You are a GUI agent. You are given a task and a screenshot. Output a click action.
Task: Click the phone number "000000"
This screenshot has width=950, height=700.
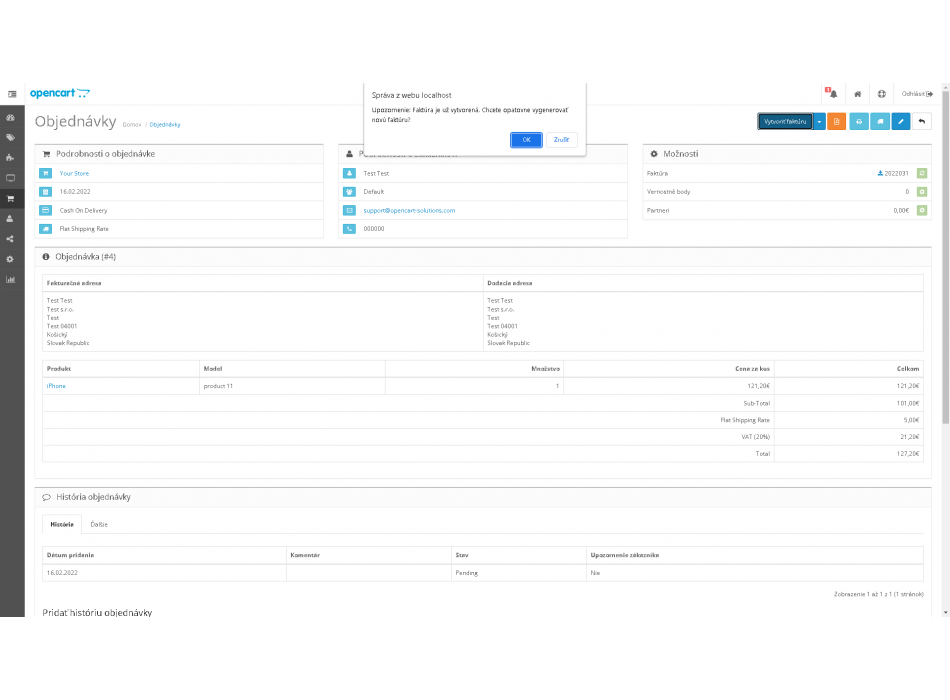pos(373,228)
